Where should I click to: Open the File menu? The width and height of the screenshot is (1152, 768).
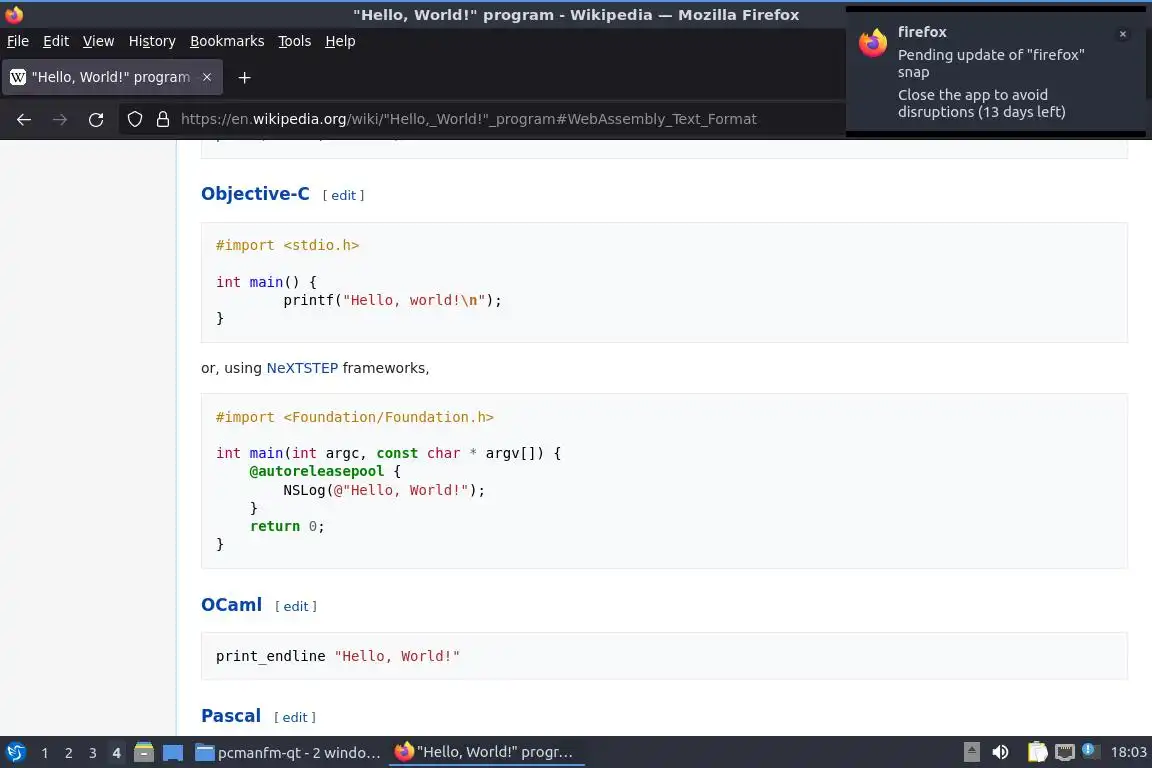[18, 41]
